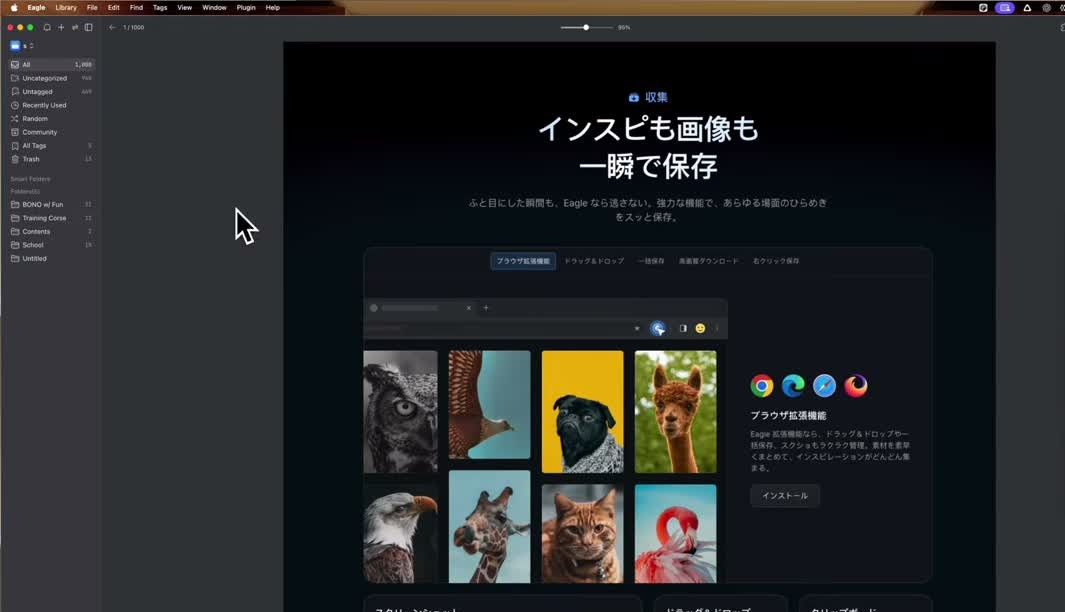Screen dimensions: 1065x612
Task: Select the All items category
Action: pos(52,65)
